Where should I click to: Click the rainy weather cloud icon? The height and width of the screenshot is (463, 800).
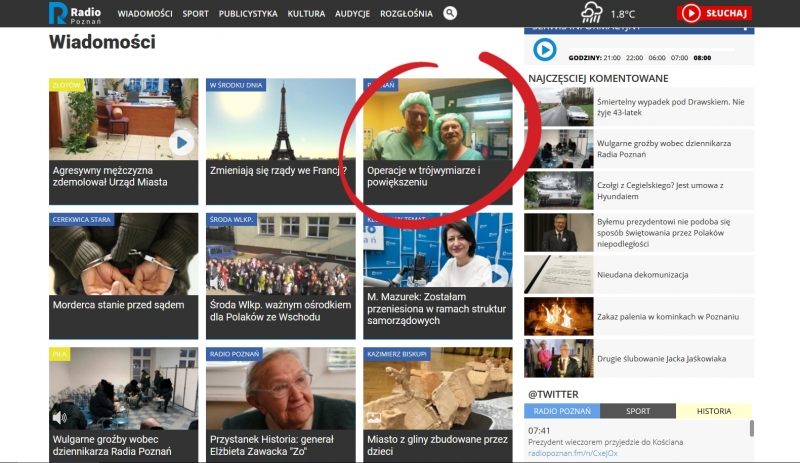click(x=592, y=13)
